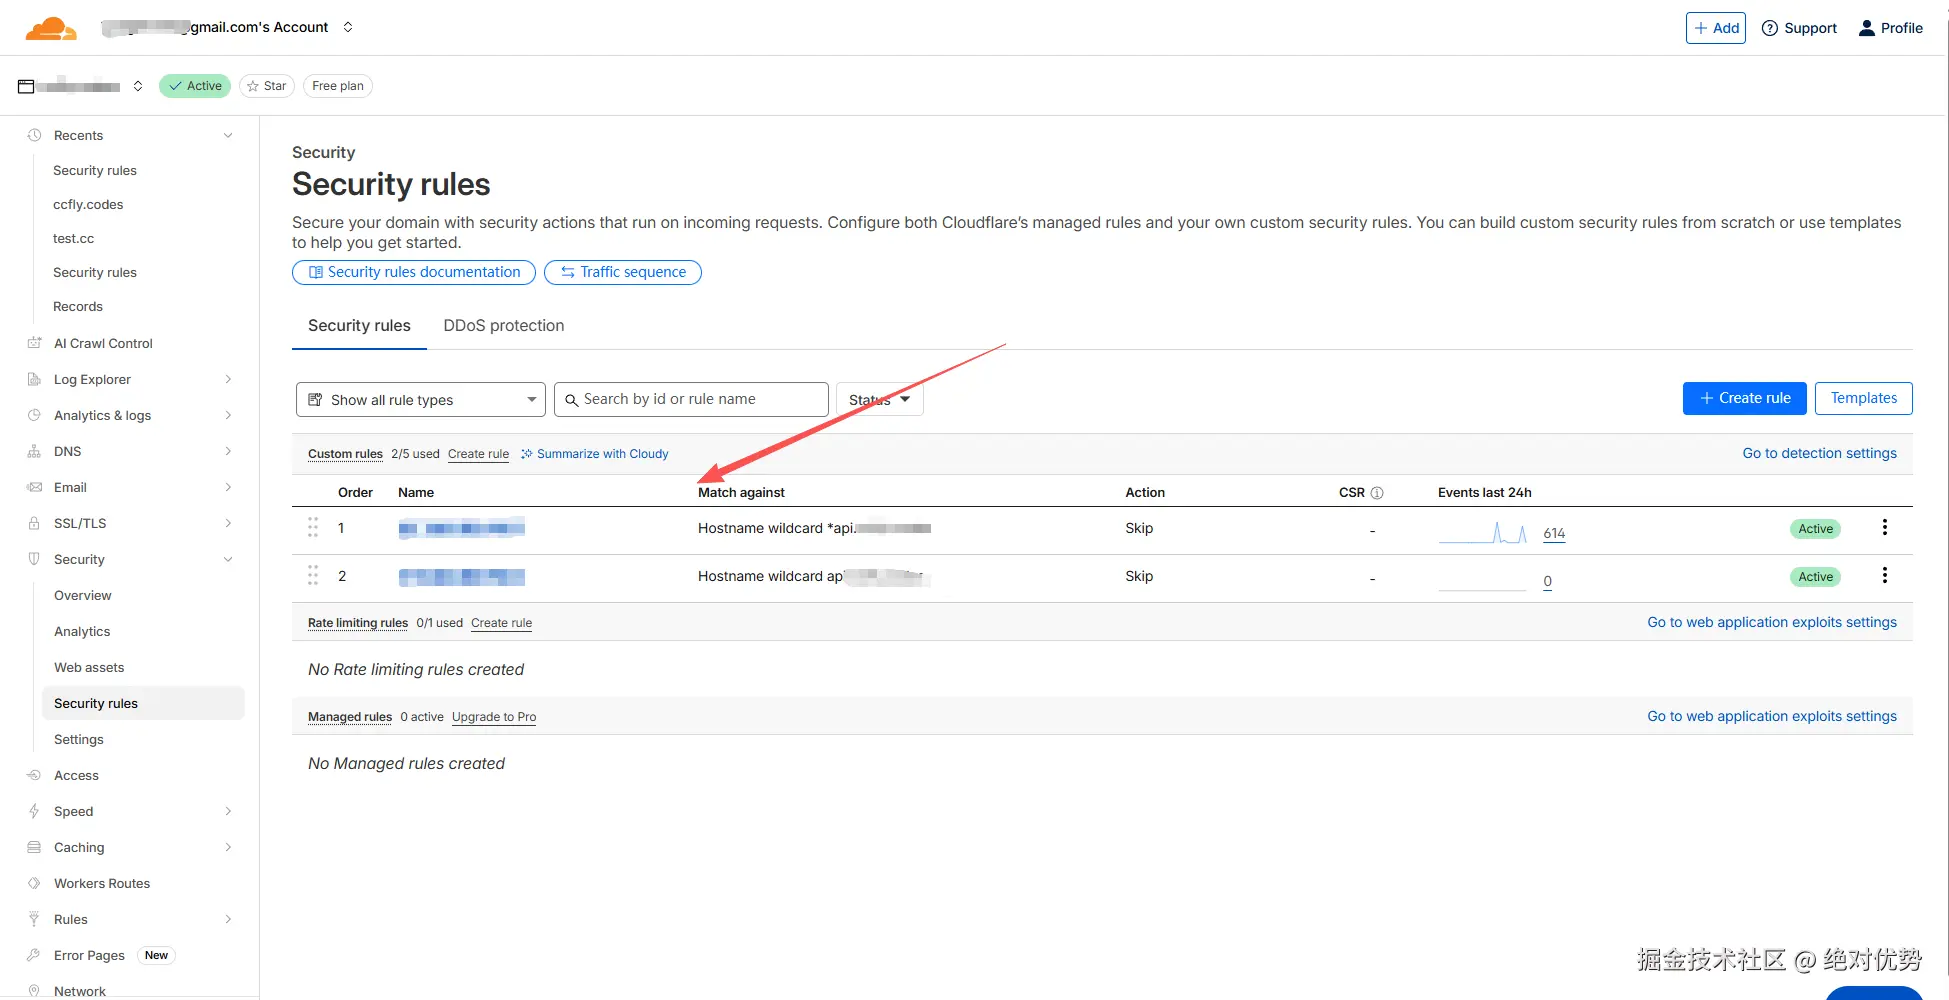Click Go to detection settings

1820,453
